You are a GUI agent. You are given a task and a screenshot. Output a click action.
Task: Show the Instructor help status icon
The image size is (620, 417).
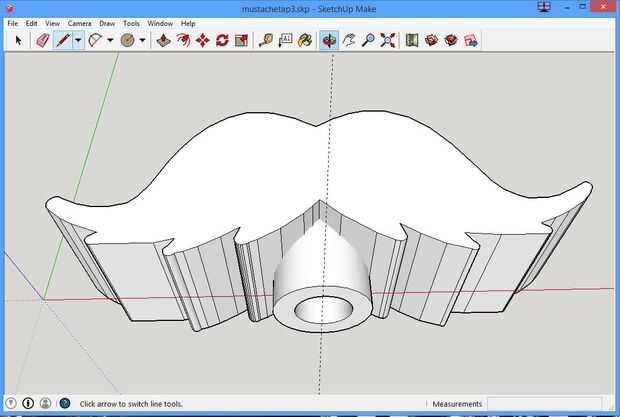pos(65,403)
